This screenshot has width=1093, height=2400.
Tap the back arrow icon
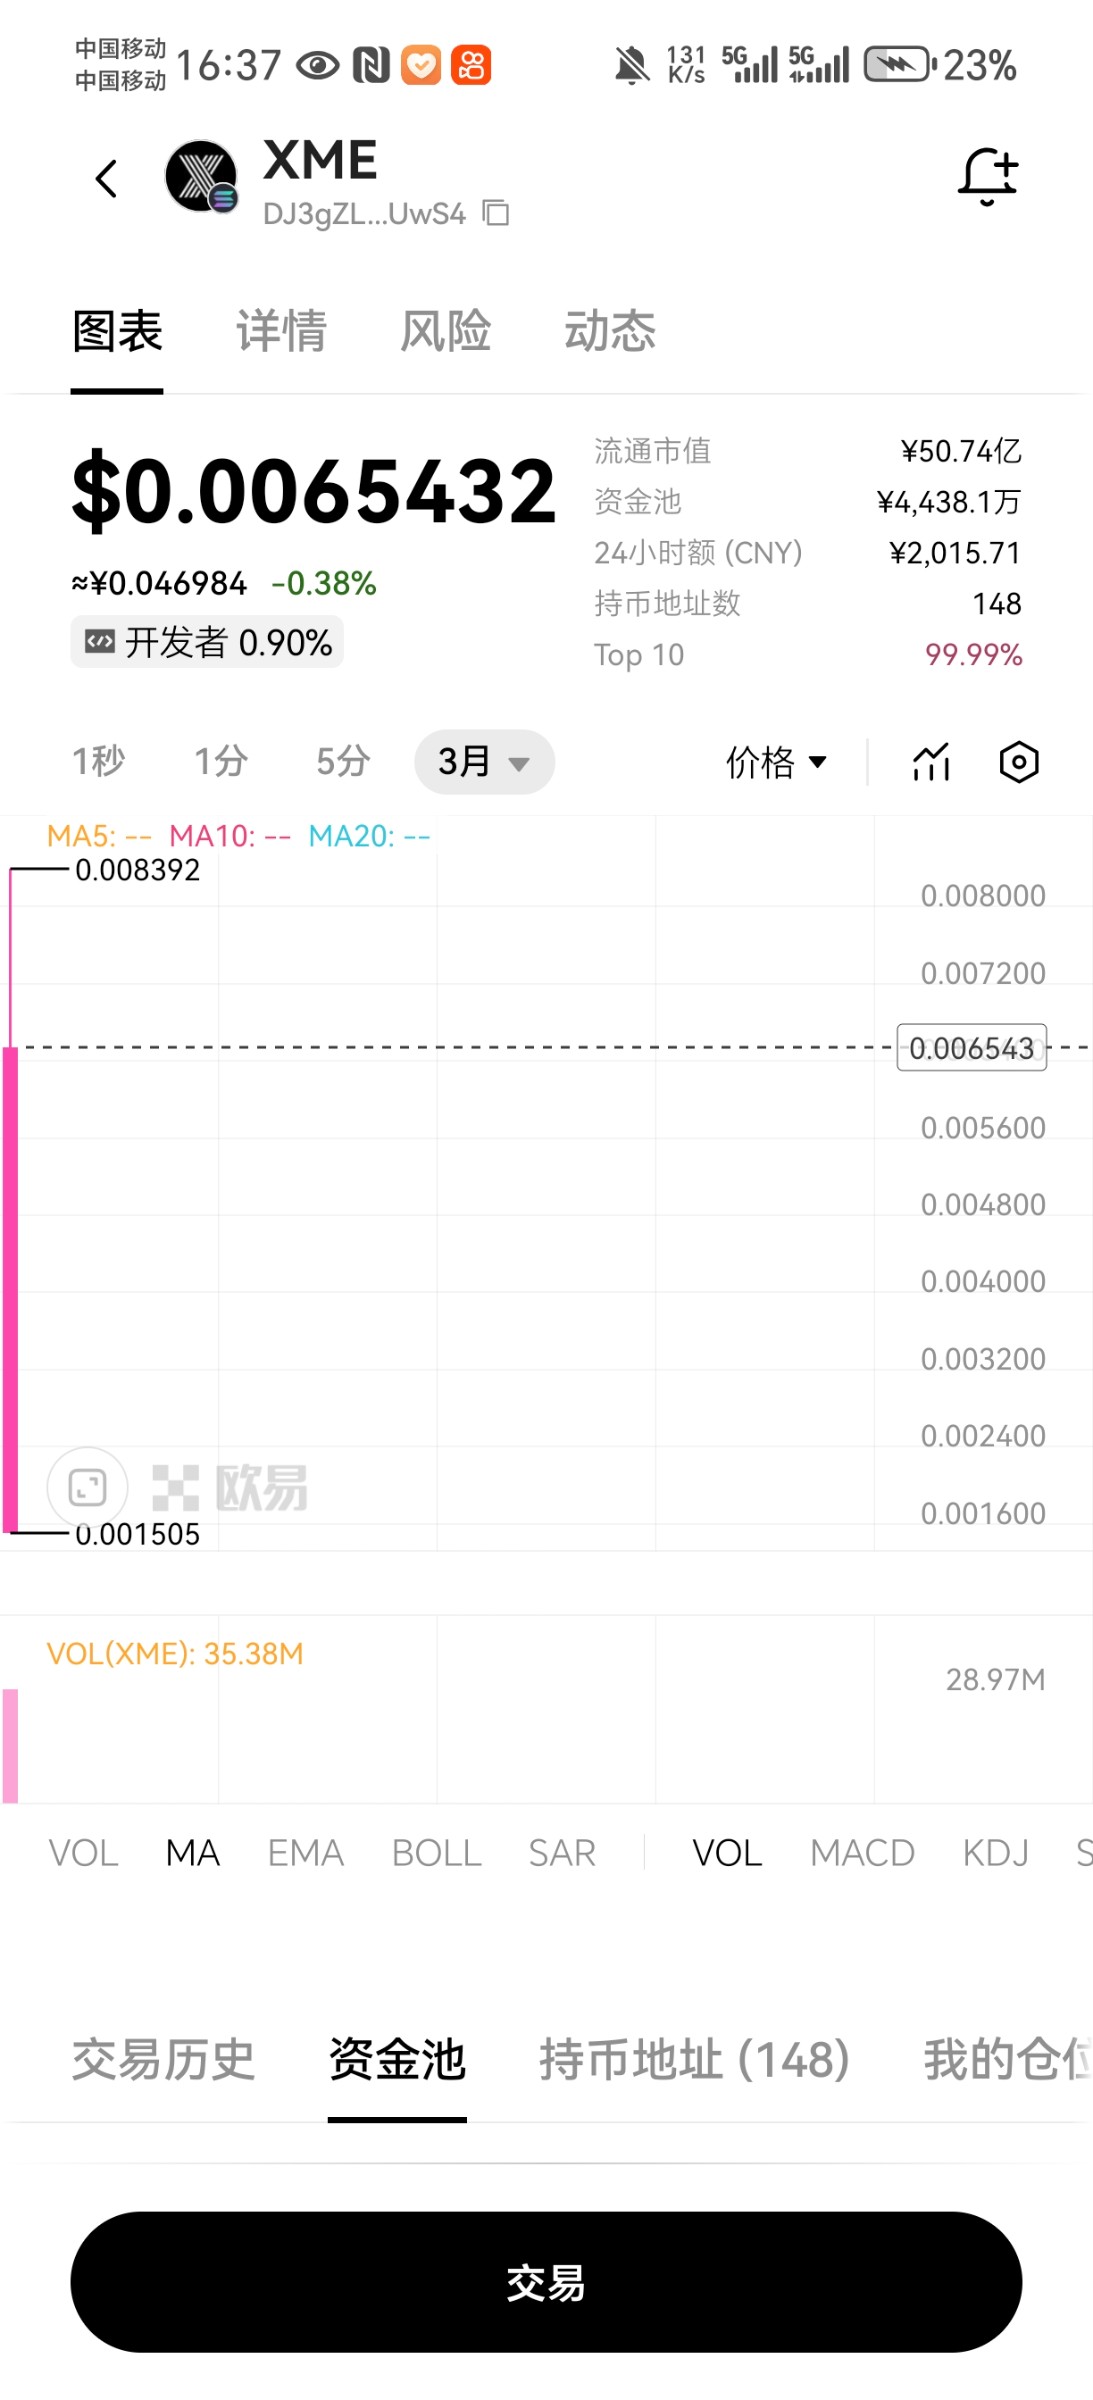click(x=106, y=179)
